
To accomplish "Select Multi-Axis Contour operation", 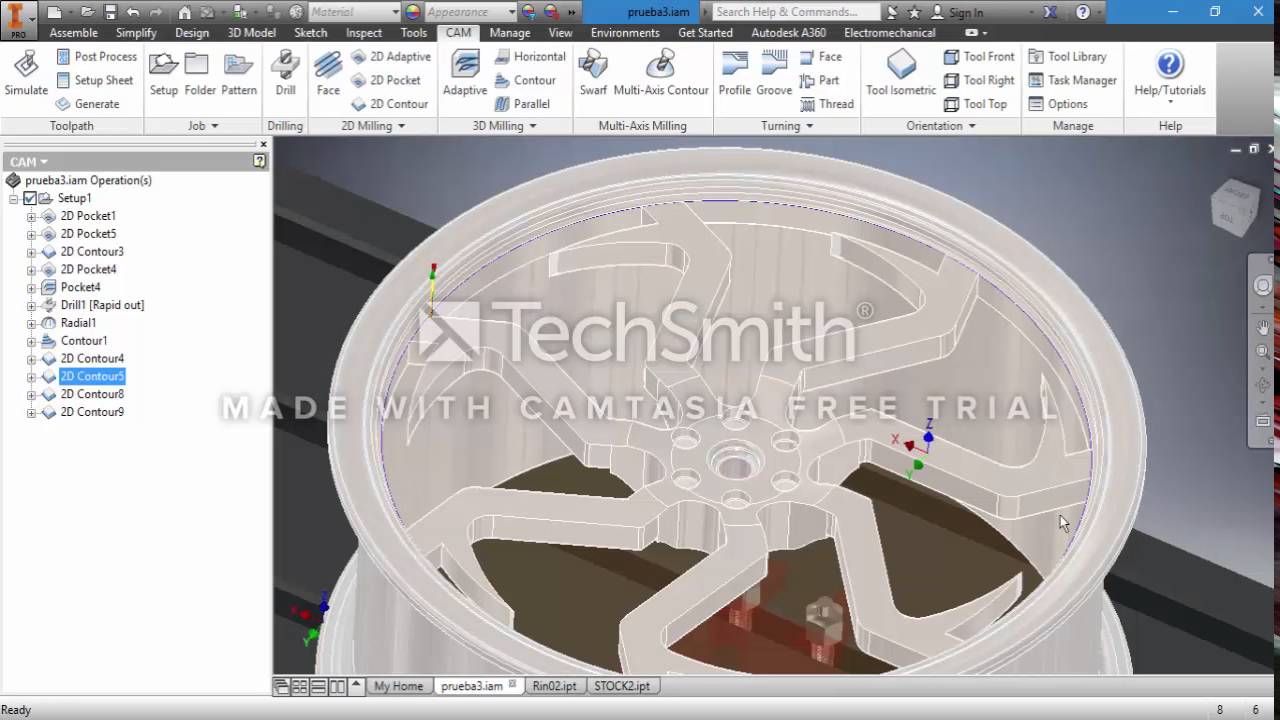I will 661,73.
